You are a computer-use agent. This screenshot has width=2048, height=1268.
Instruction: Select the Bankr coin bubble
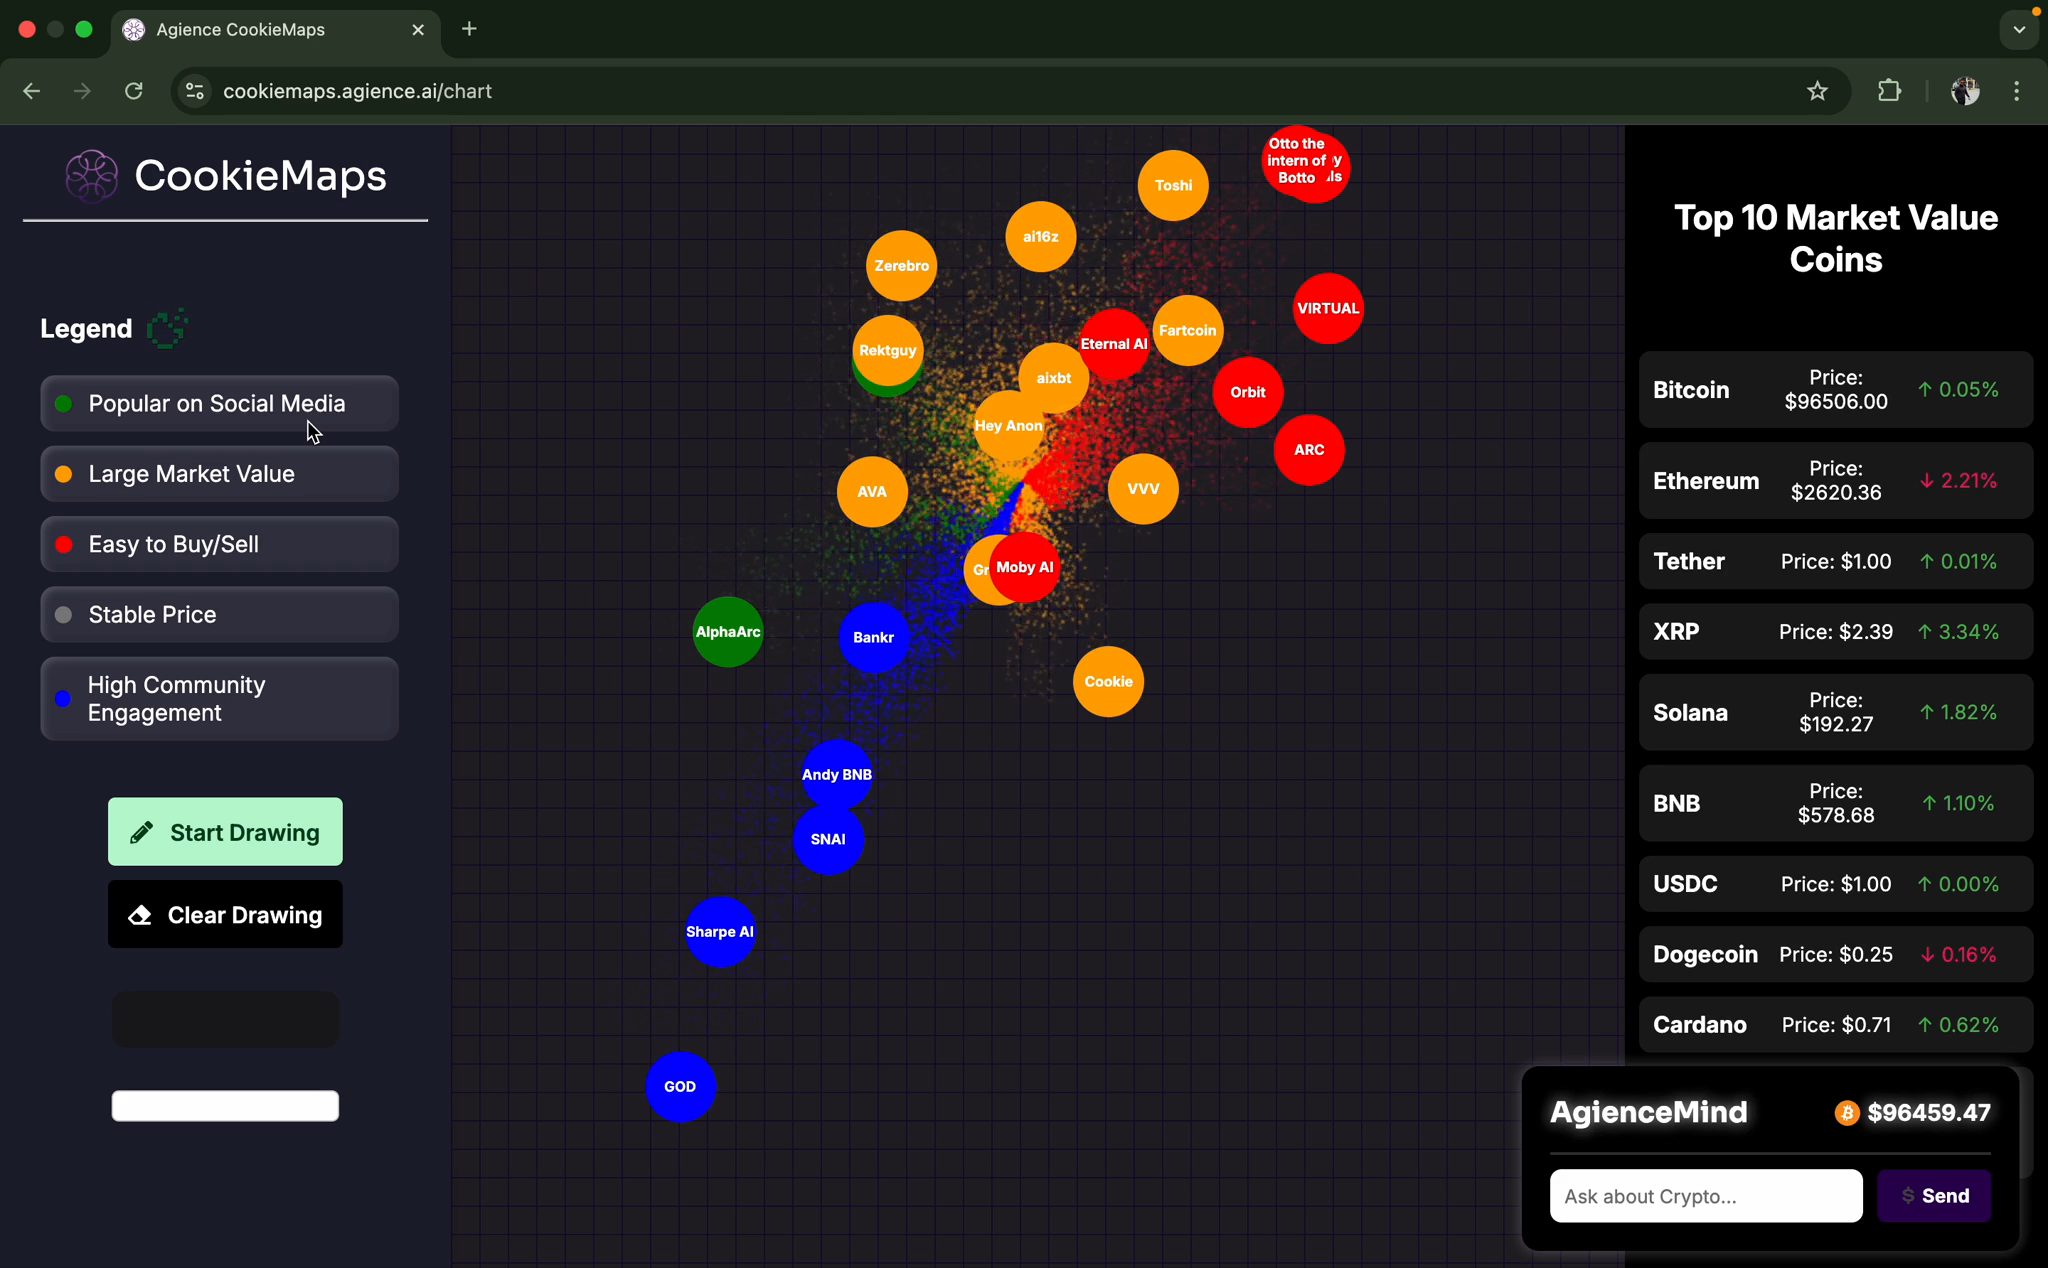point(873,638)
